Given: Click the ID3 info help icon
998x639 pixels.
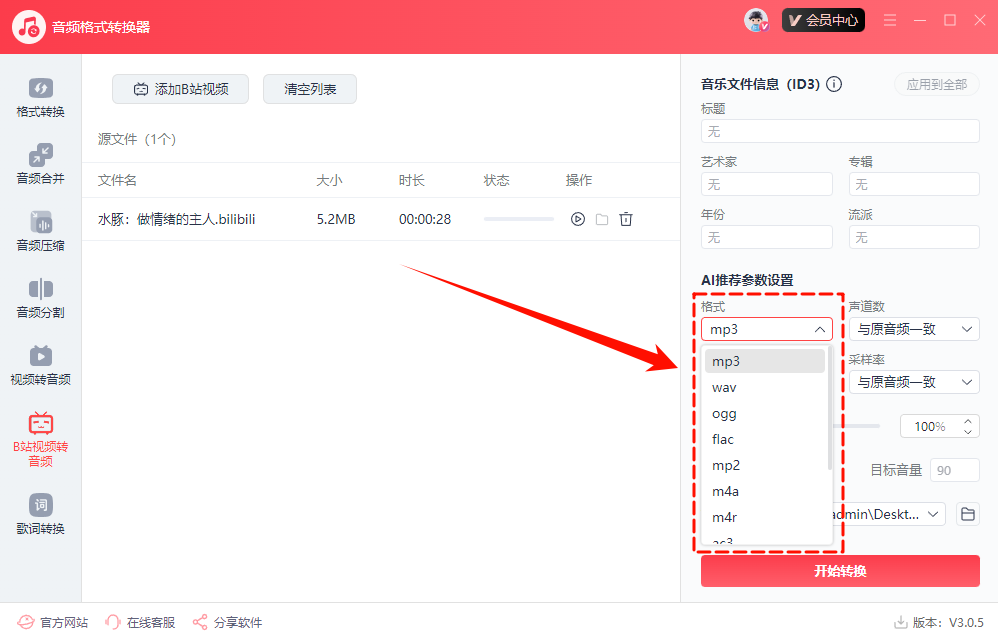Looking at the screenshot, I should coord(834,85).
